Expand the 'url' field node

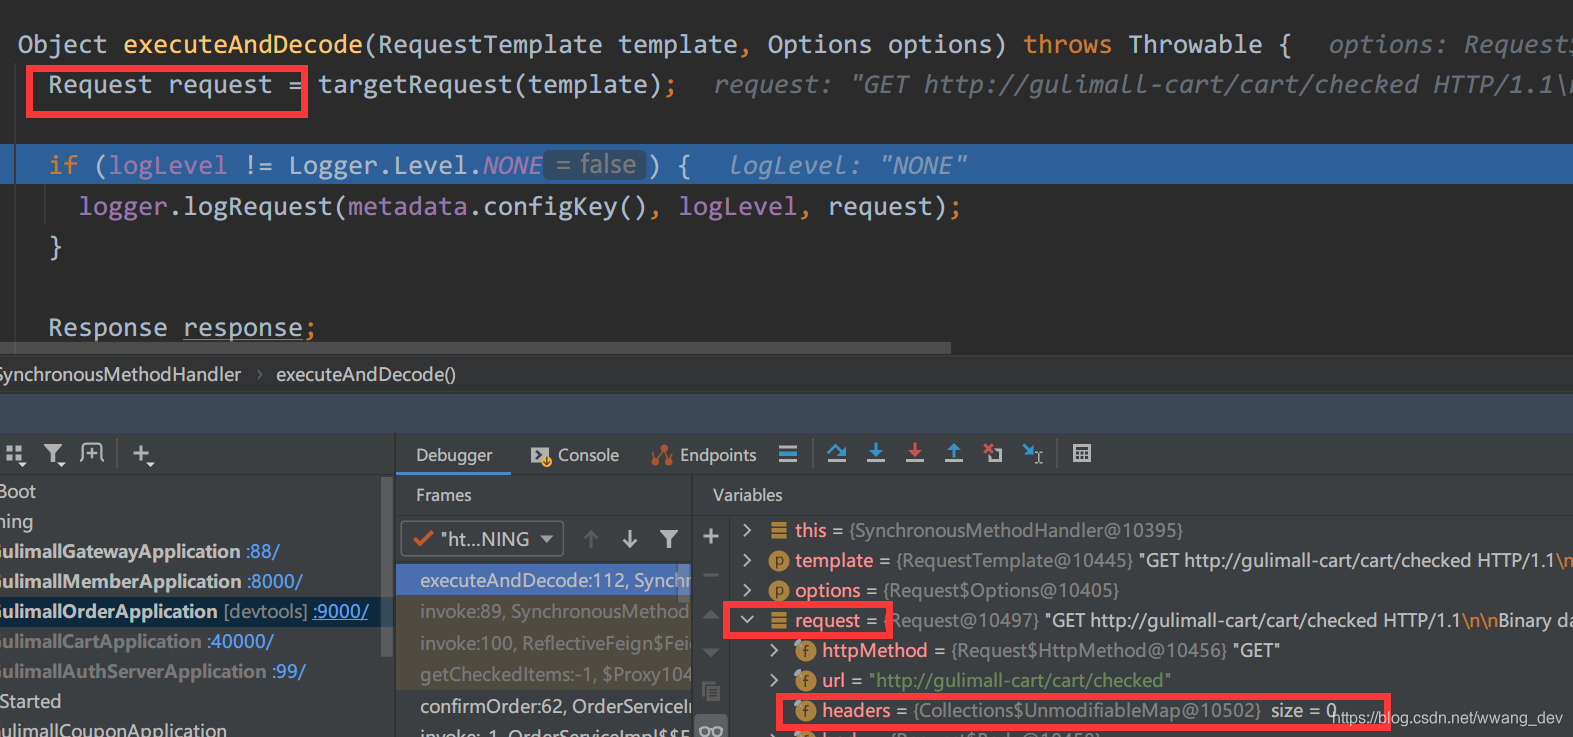click(774, 680)
